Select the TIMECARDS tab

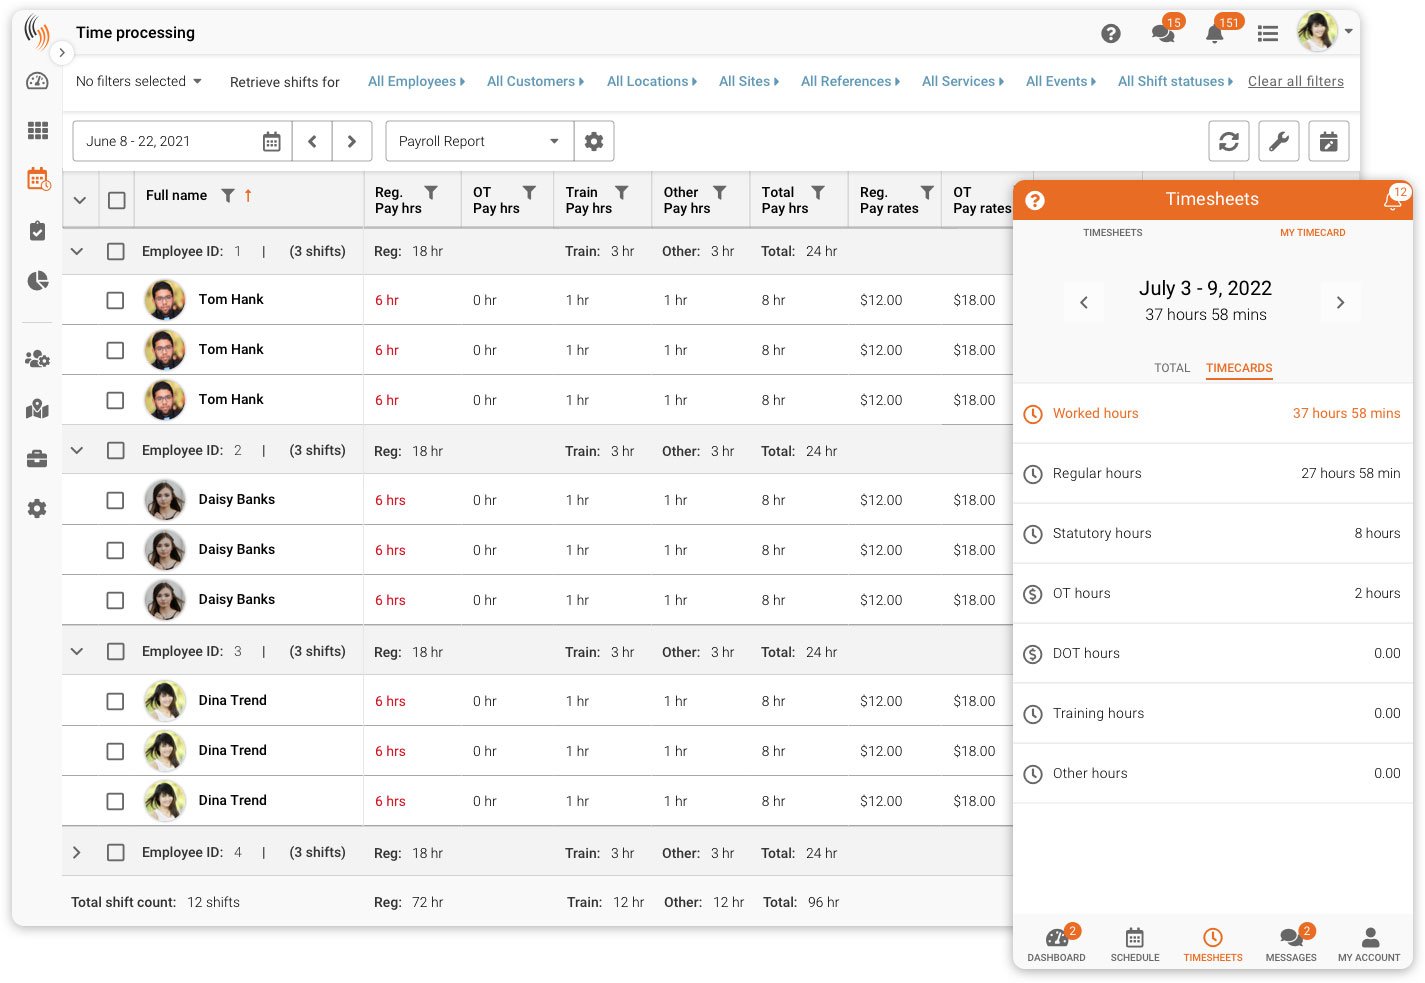tap(1239, 368)
